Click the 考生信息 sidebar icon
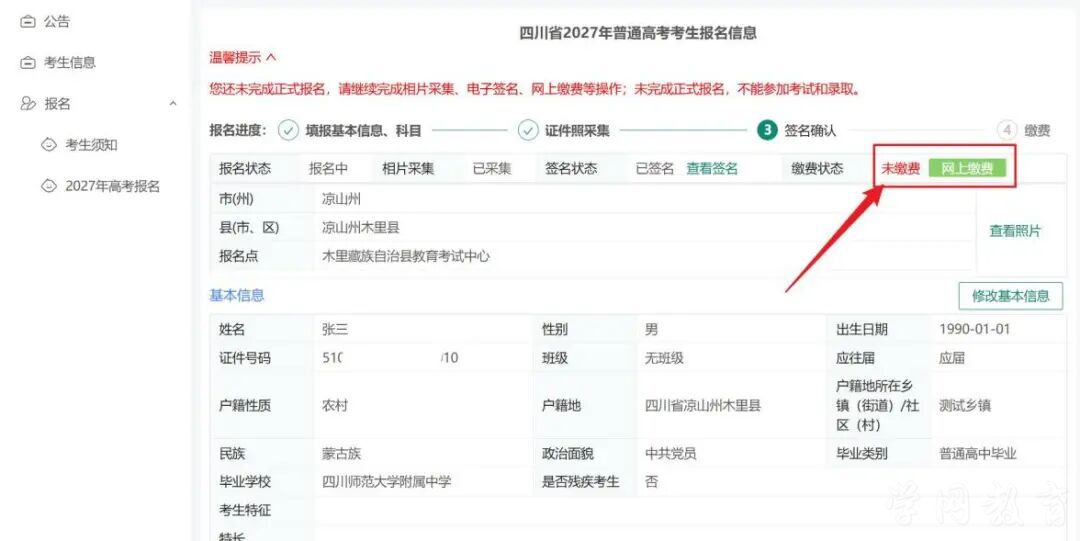Screen dimensions: 1080x541 pyautogui.click(x=28, y=63)
